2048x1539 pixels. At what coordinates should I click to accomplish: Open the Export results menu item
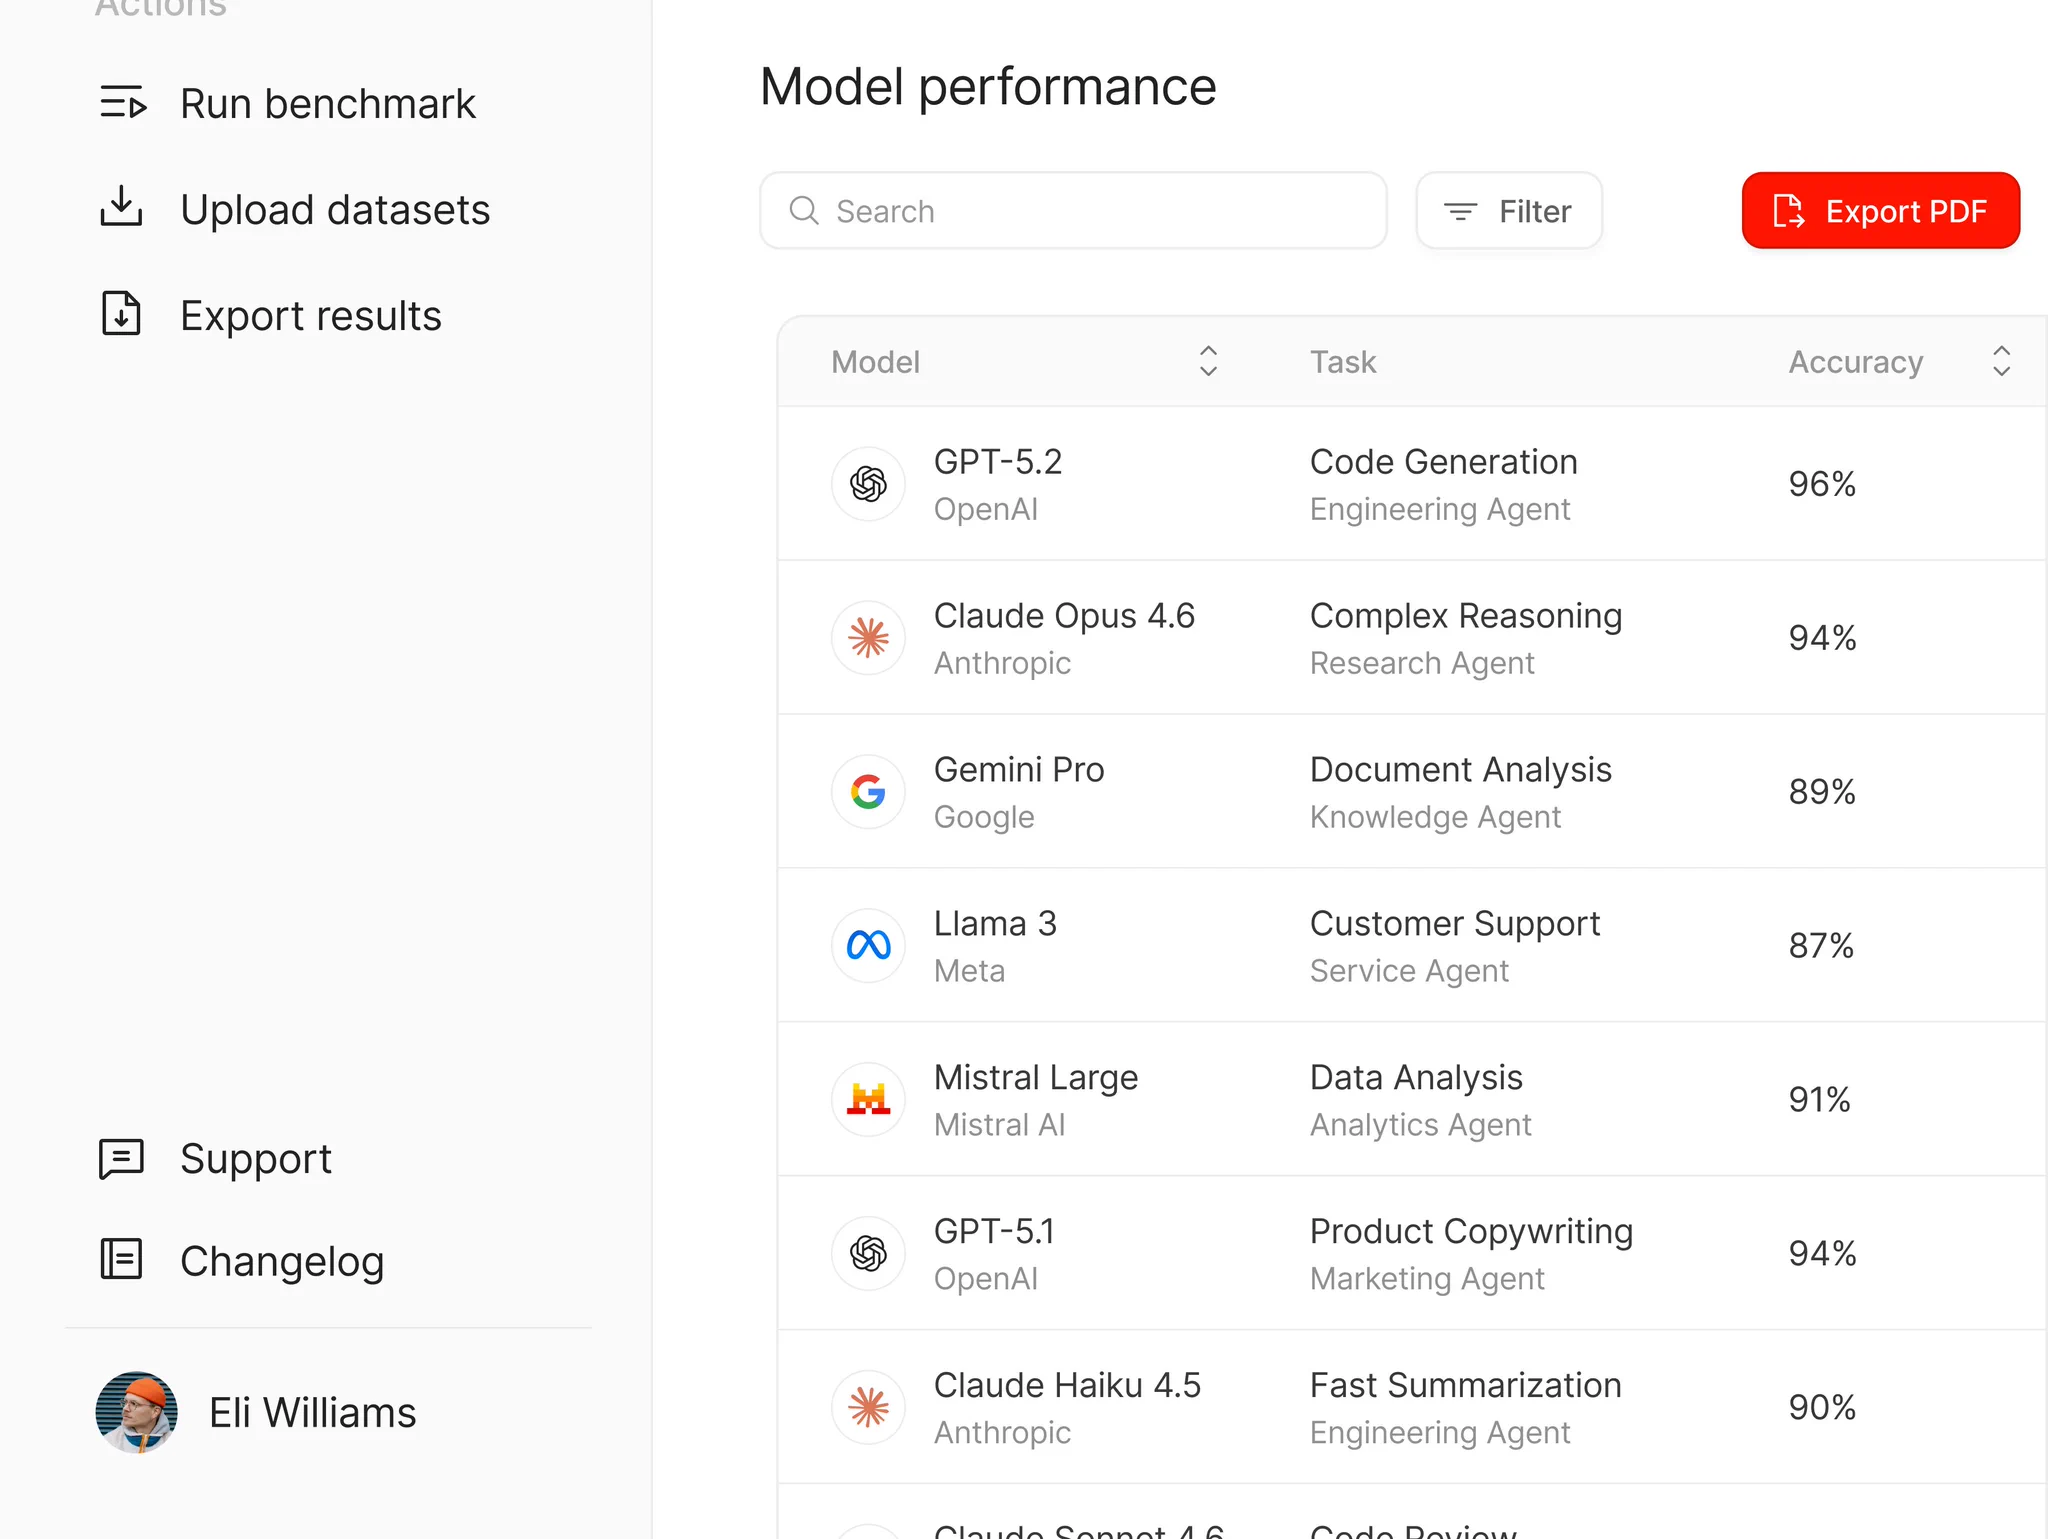[270, 315]
